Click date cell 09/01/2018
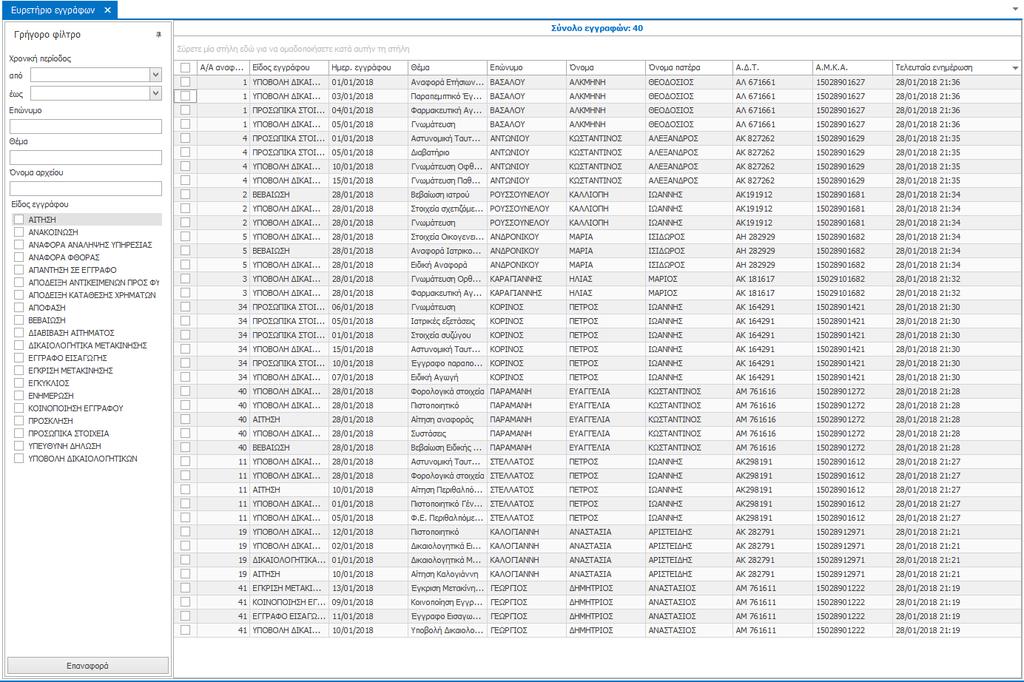This screenshot has width=1024, height=682. (x=368, y=602)
